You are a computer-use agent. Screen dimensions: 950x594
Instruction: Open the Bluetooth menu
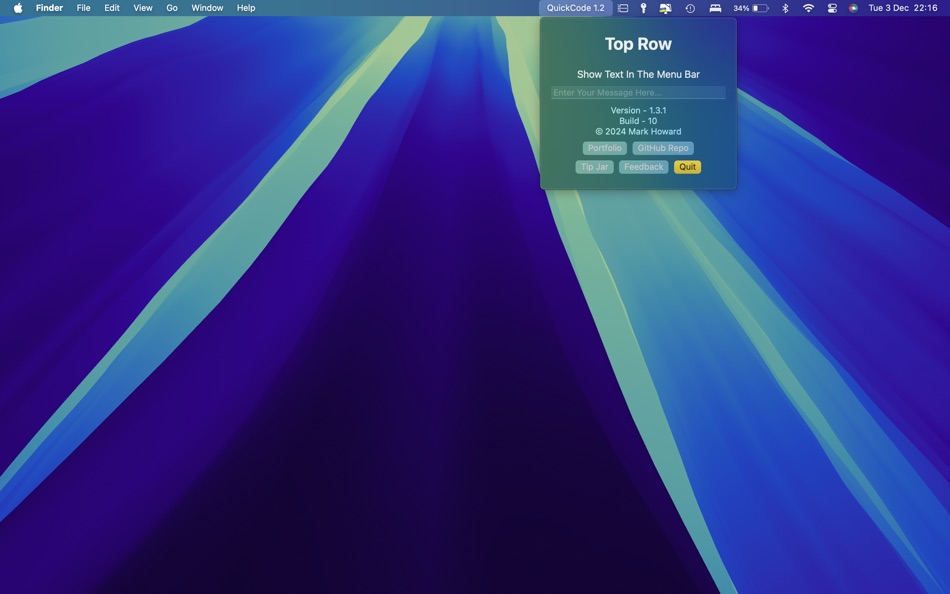pyautogui.click(x=785, y=8)
